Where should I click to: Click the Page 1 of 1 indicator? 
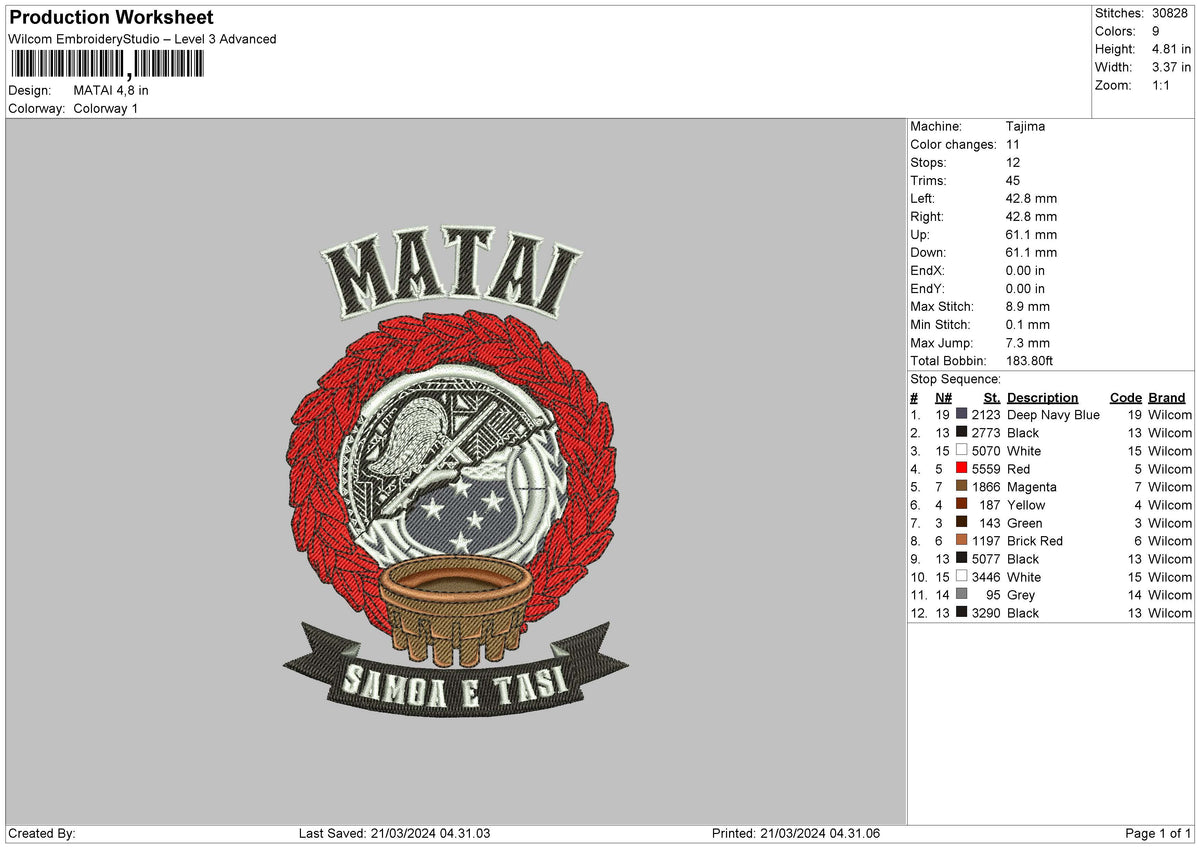coord(1158,833)
